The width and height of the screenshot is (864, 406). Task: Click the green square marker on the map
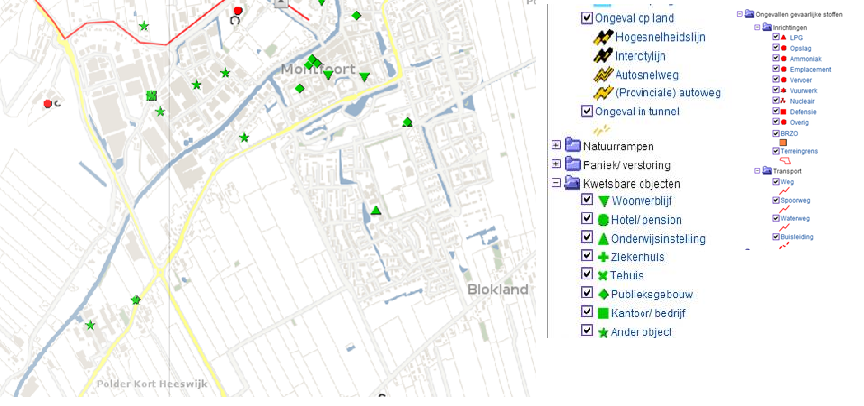[x=152, y=96]
